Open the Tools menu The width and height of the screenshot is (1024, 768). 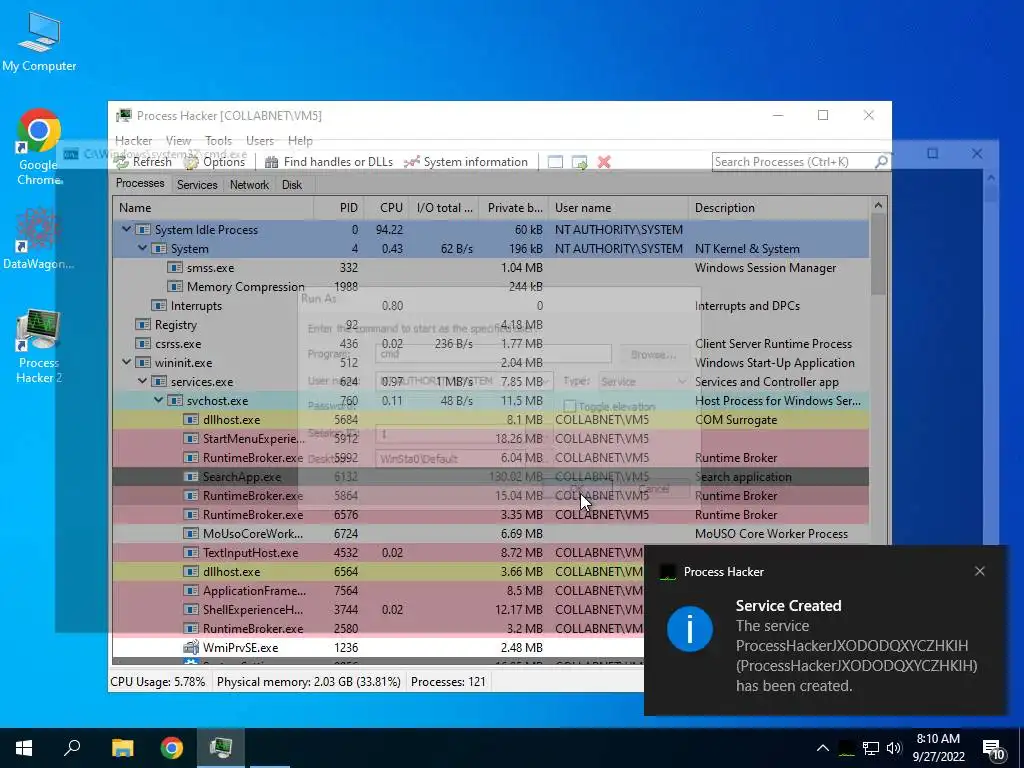tap(218, 140)
